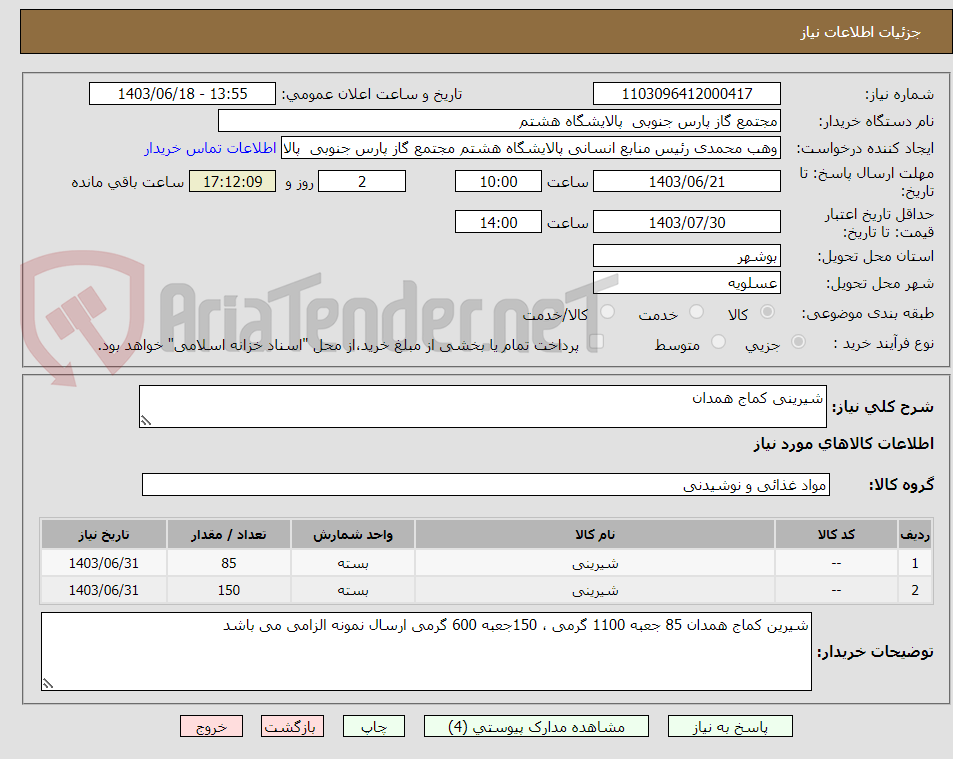Click quantity cell '85' in row 1
This screenshot has width=953, height=759.
(x=229, y=563)
